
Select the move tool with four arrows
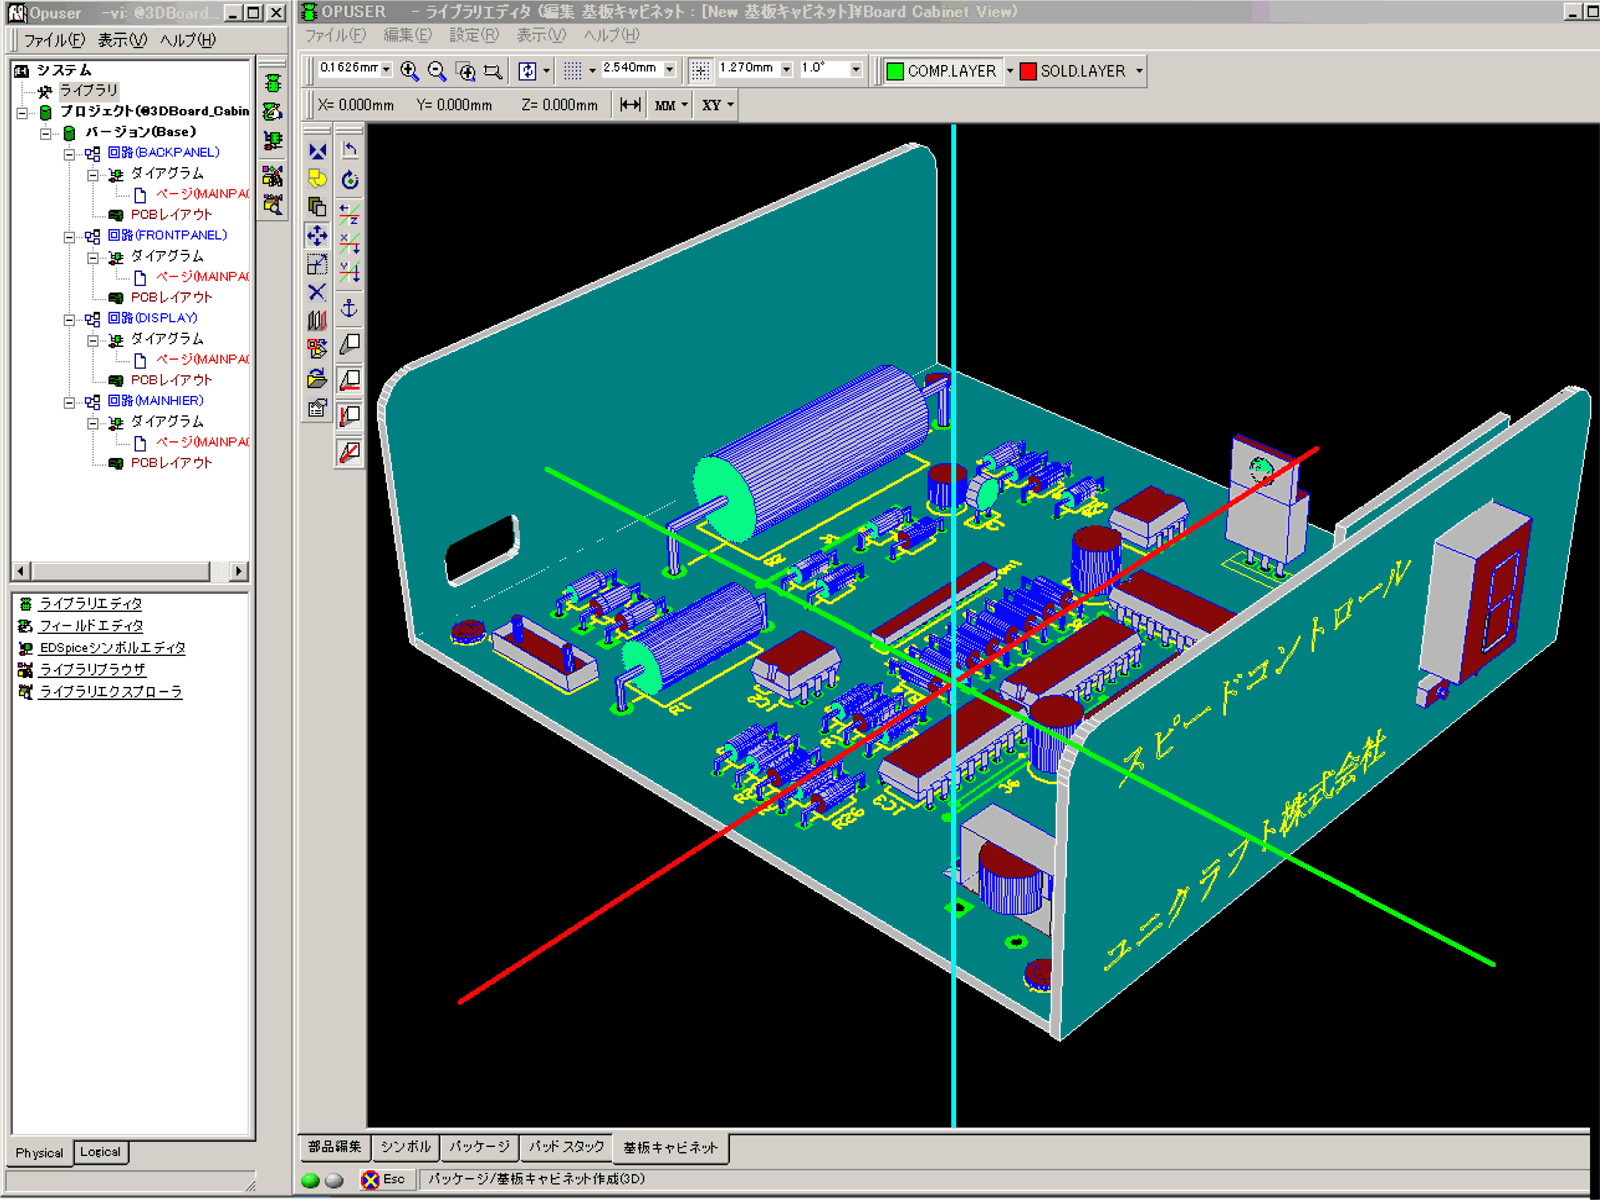317,236
